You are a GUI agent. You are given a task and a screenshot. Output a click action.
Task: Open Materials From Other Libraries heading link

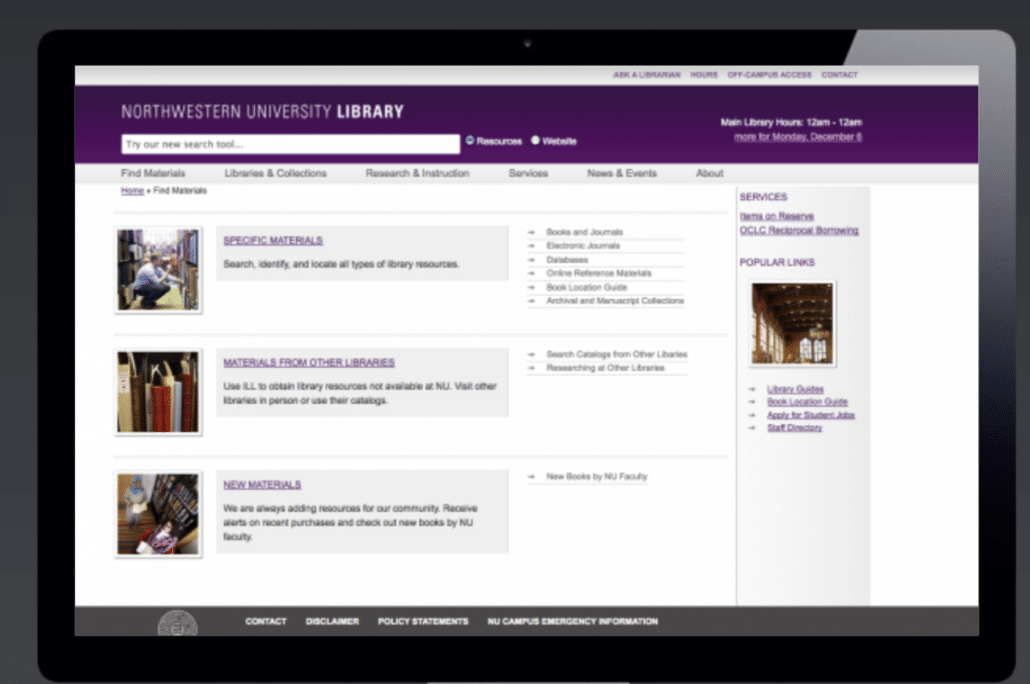(x=309, y=363)
